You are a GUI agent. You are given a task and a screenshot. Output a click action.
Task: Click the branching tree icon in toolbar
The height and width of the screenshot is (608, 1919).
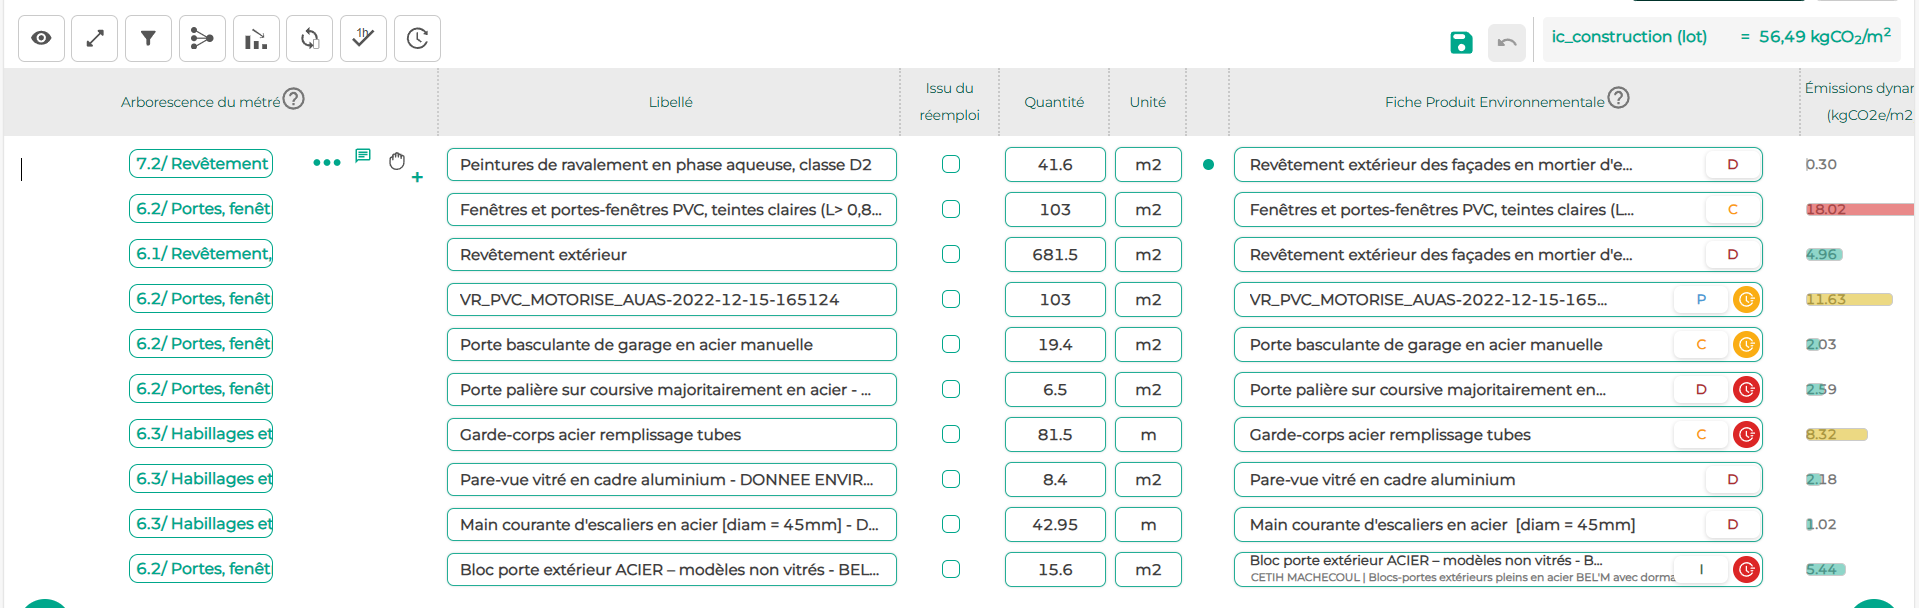(x=202, y=39)
